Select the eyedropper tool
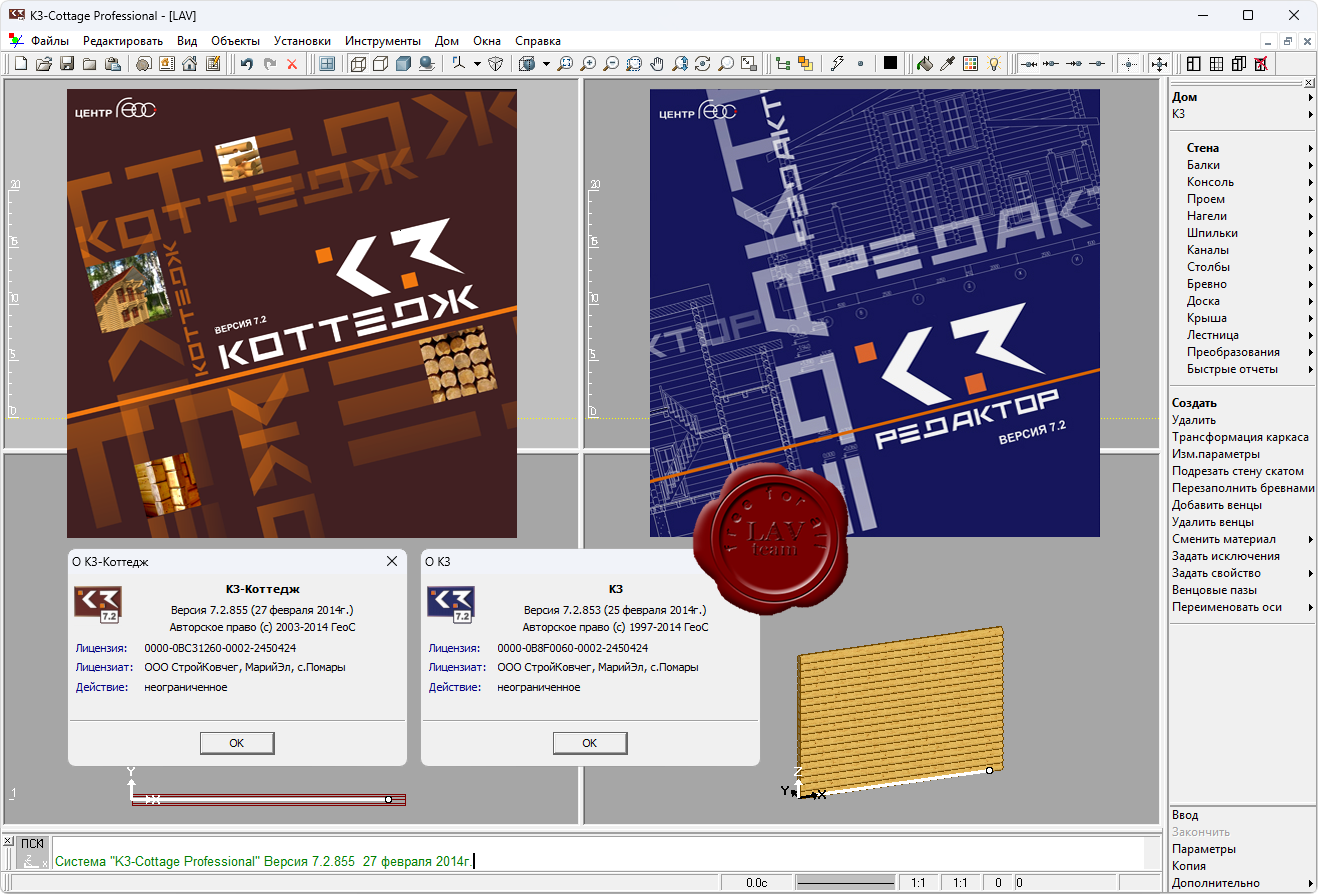The image size is (1318, 894). point(947,64)
